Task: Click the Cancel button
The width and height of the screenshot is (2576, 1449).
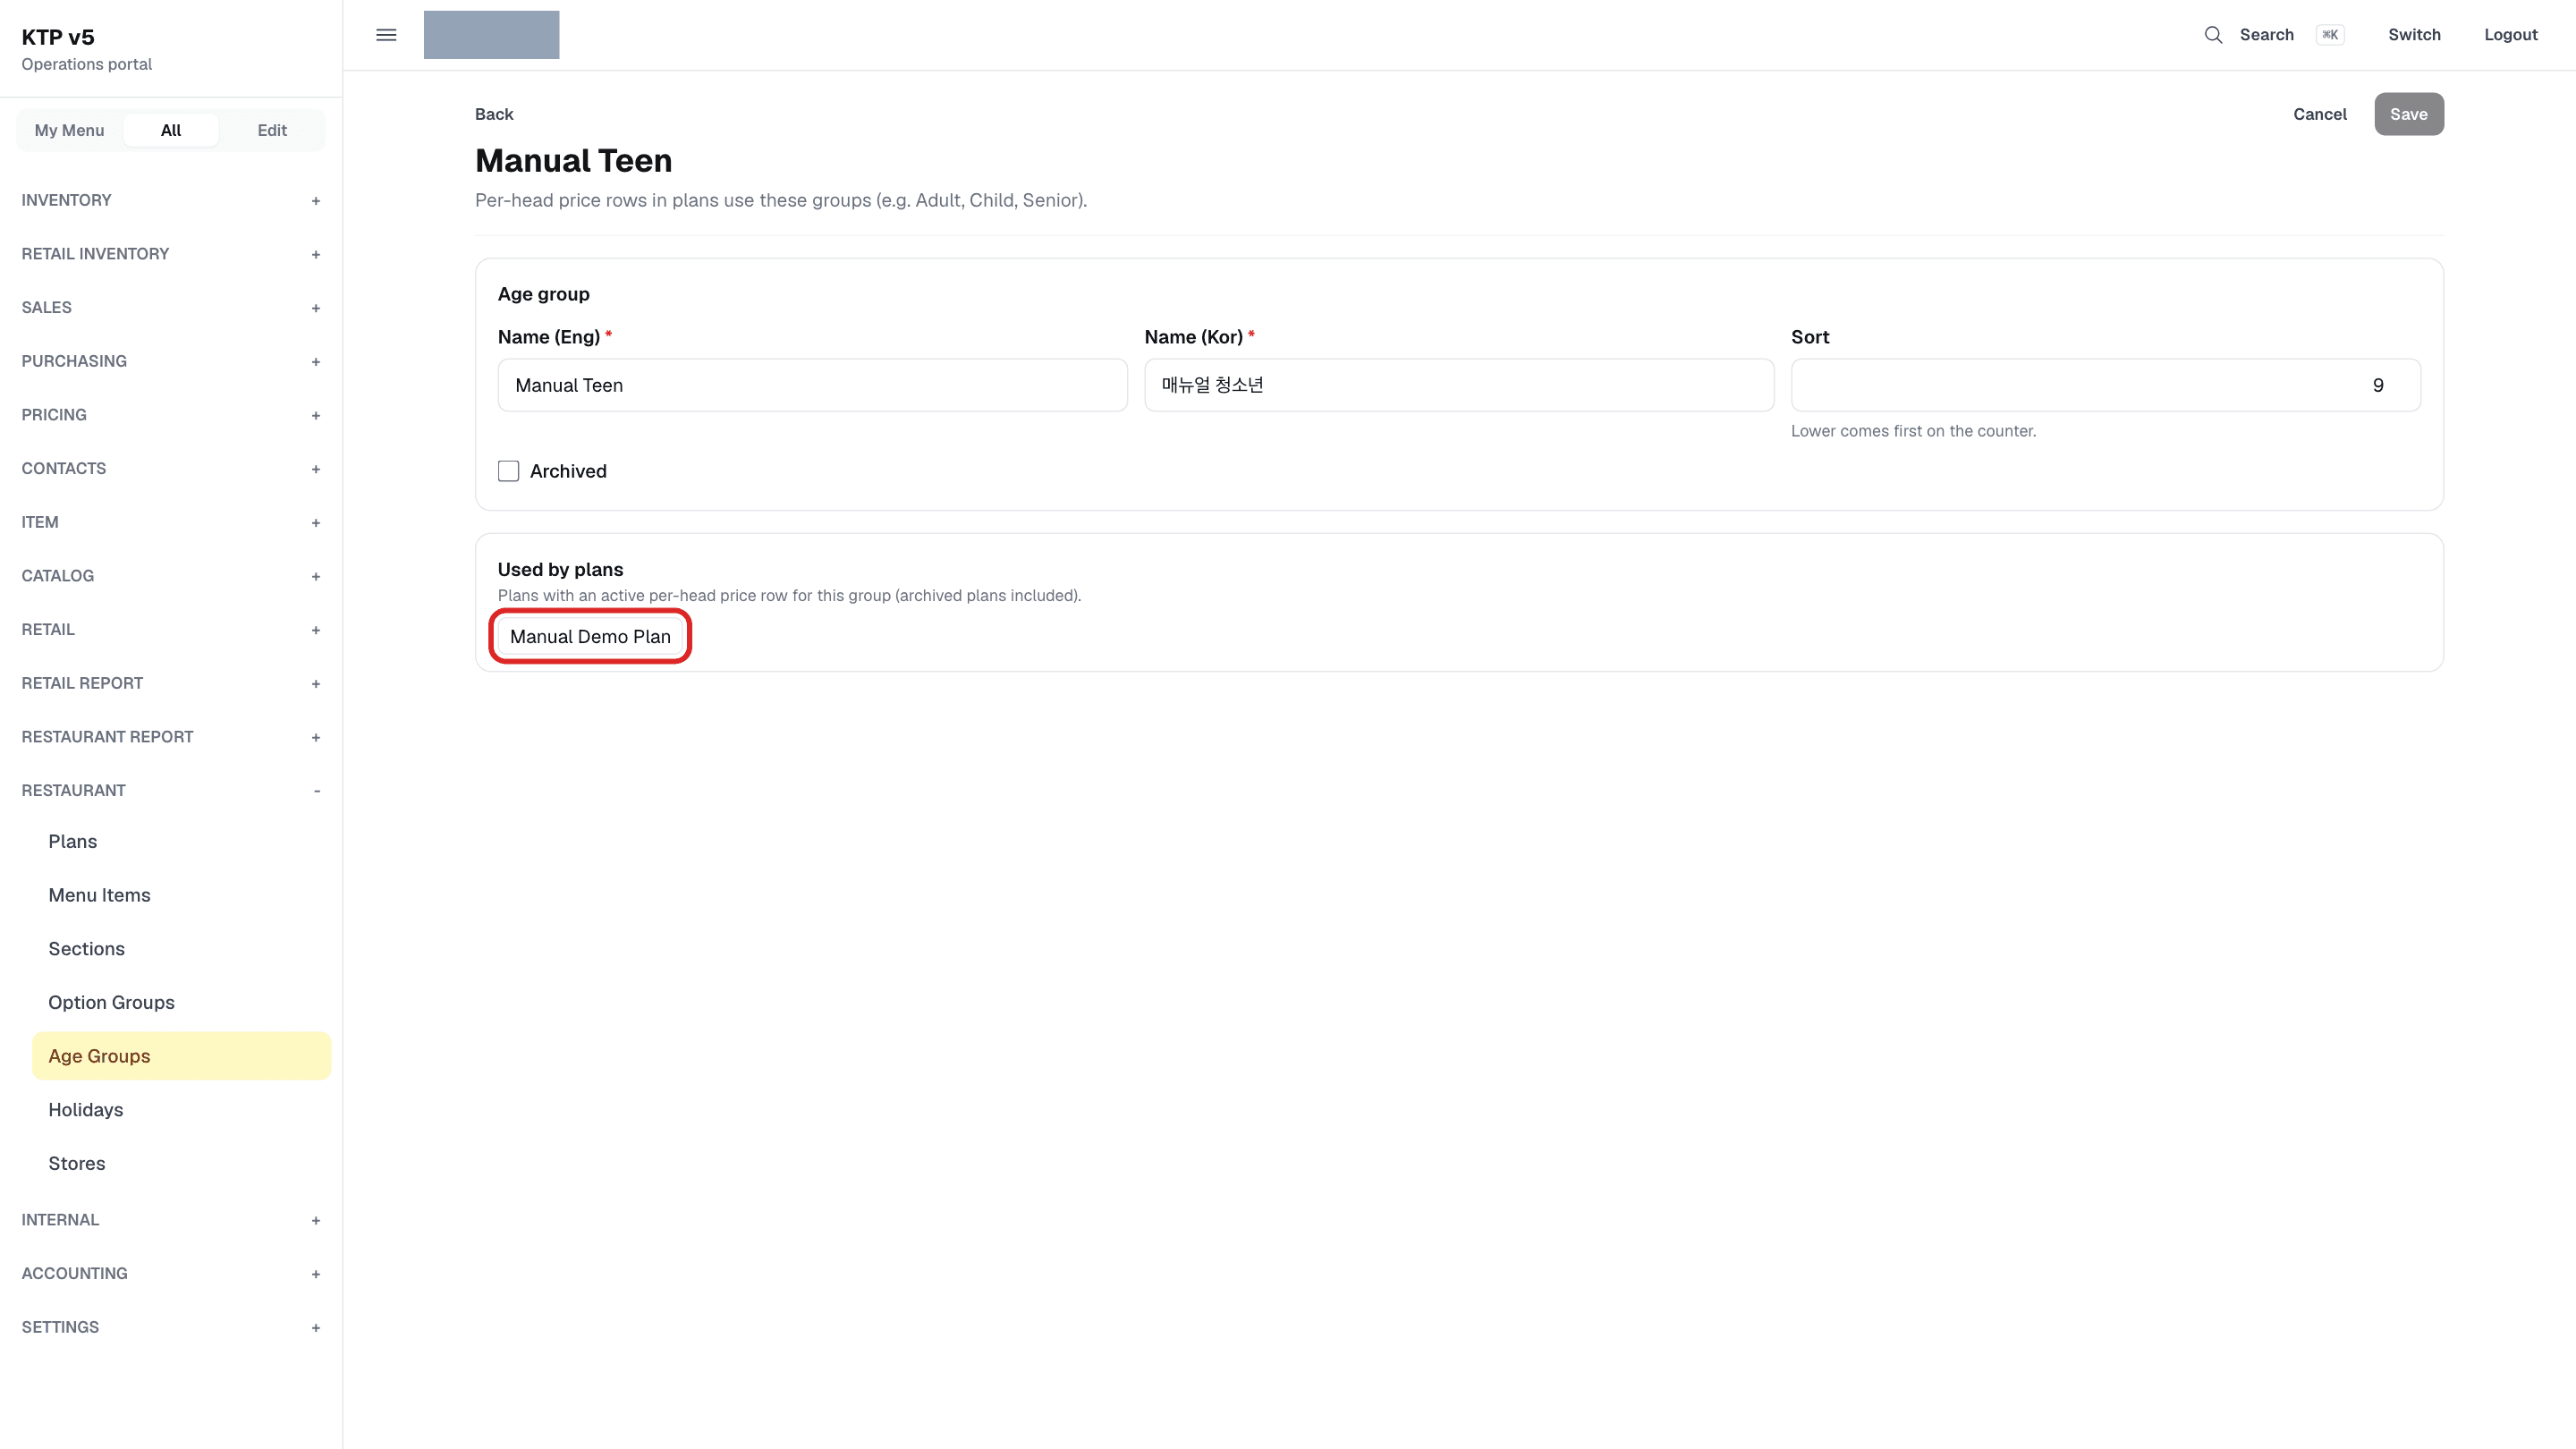Action: tap(2319, 114)
